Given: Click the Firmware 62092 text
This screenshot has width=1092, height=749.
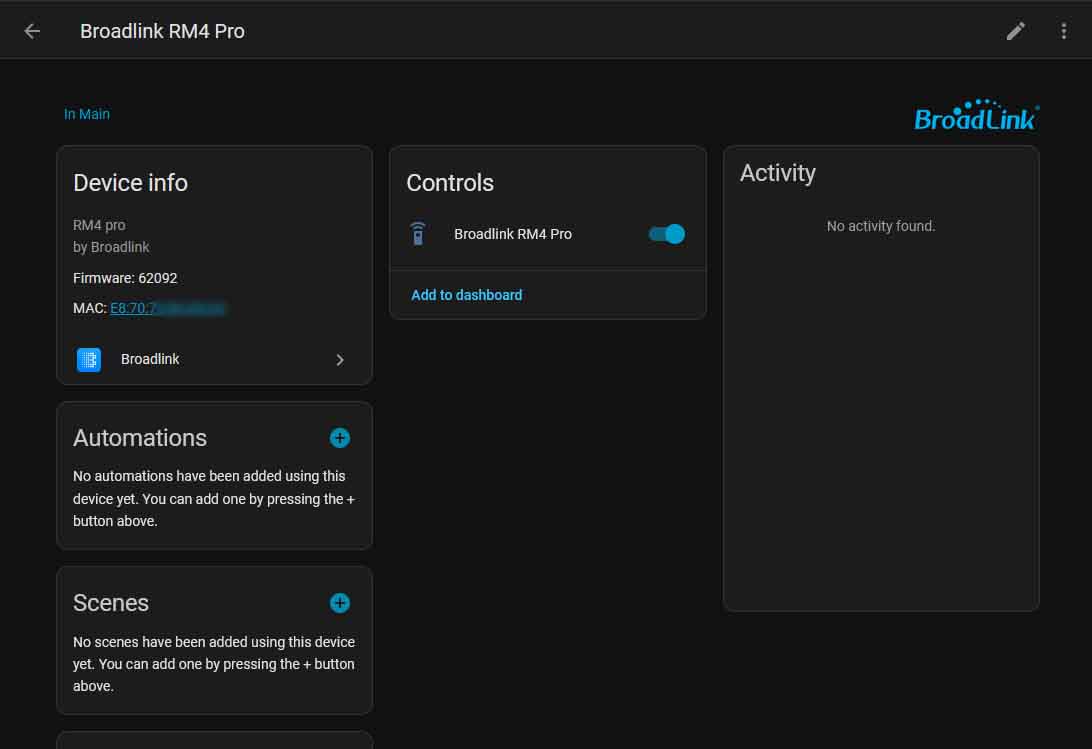Looking at the screenshot, I should (125, 278).
